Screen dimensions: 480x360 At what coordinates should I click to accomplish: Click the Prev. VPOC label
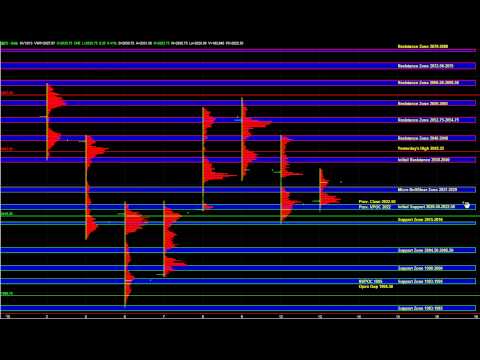[x=375, y=207]
